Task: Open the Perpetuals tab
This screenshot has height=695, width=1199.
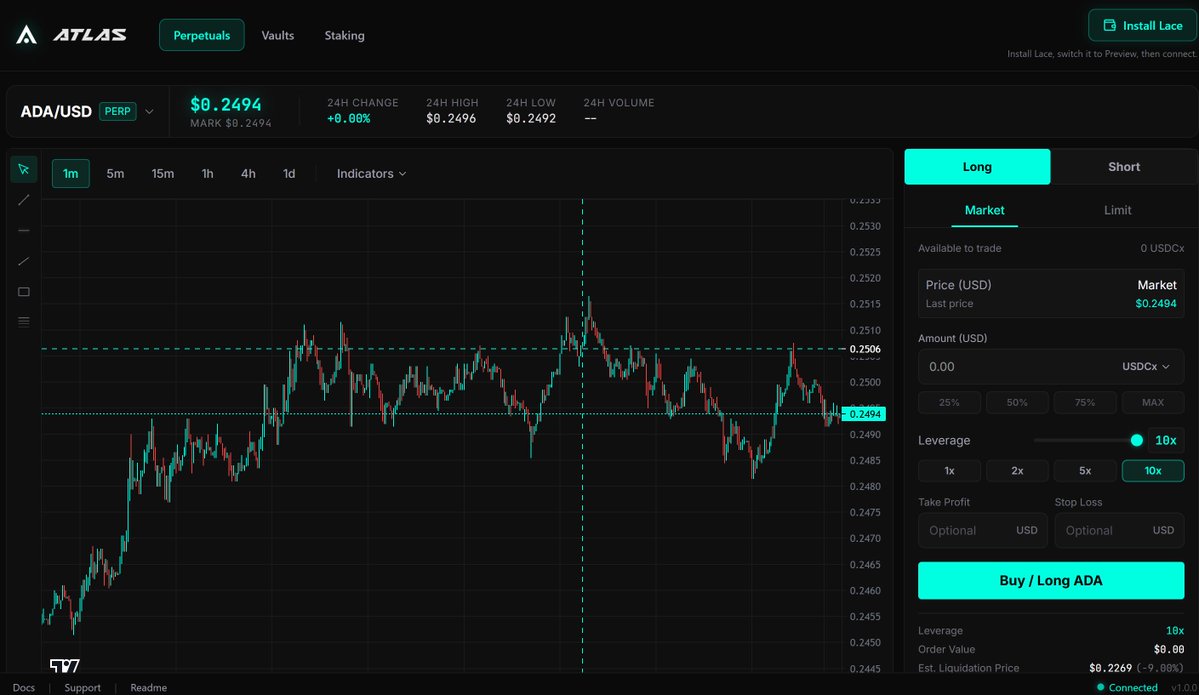Action: pos(202,35)
